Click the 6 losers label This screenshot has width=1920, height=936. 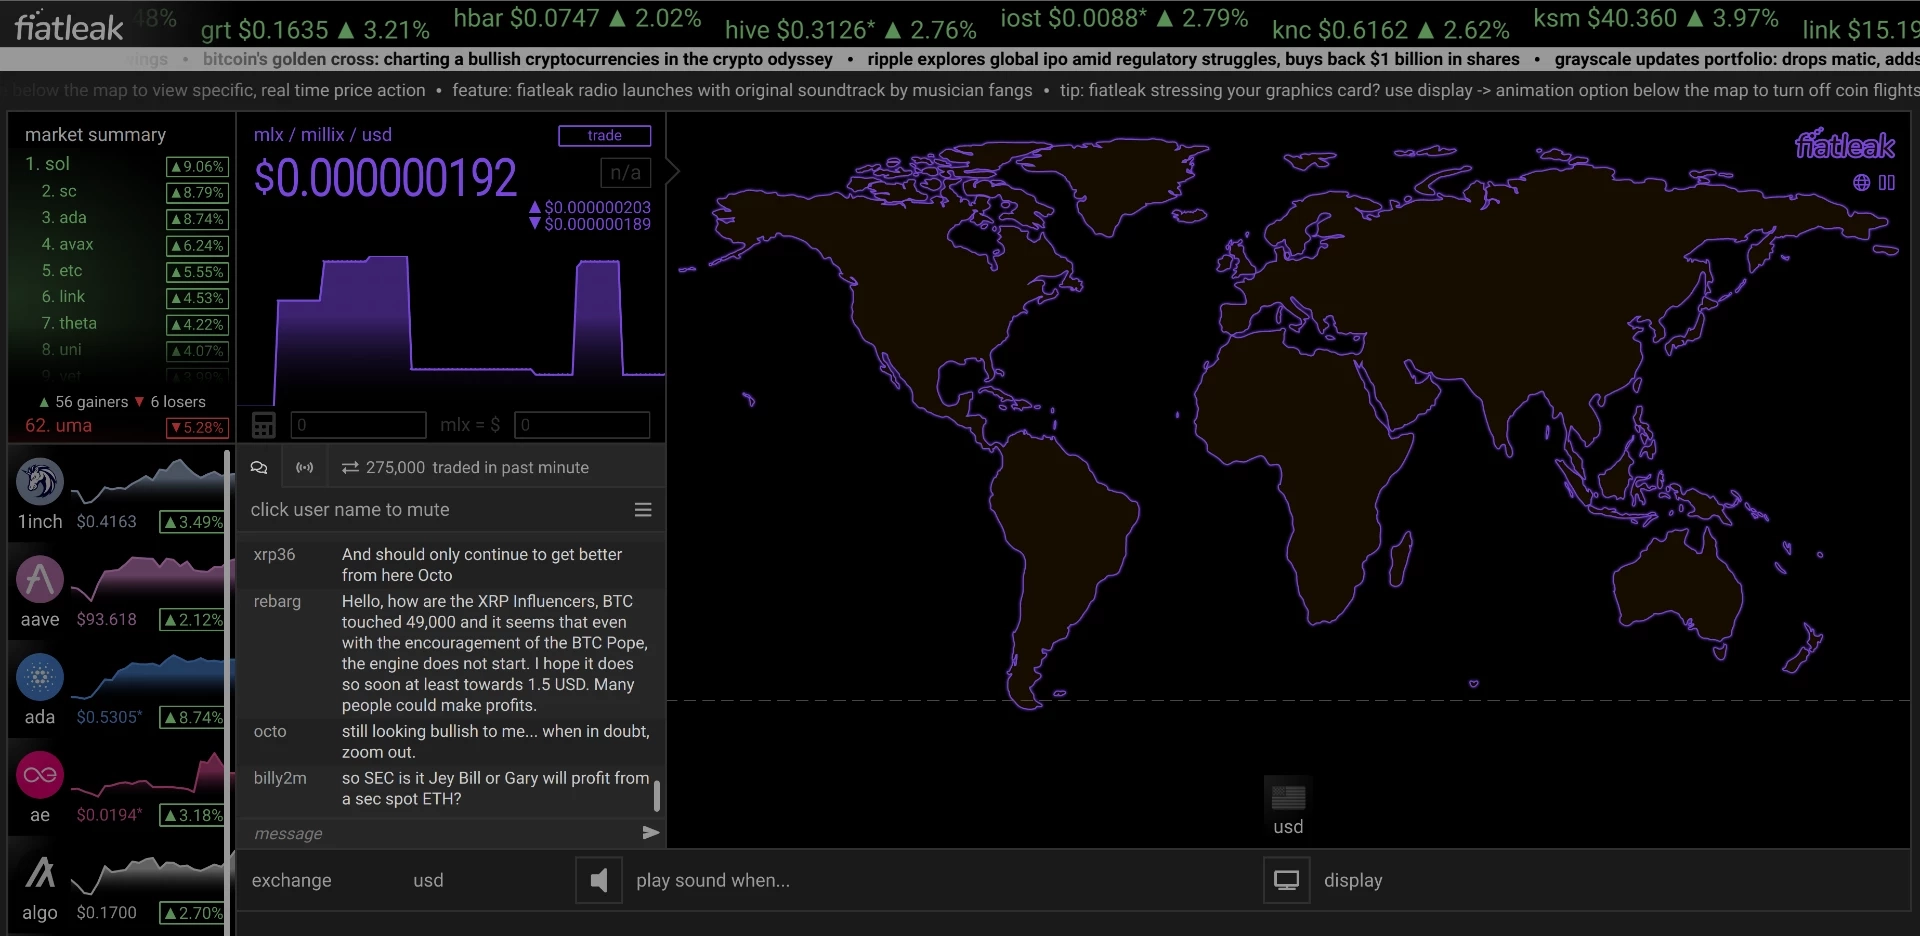coord(170,401)
